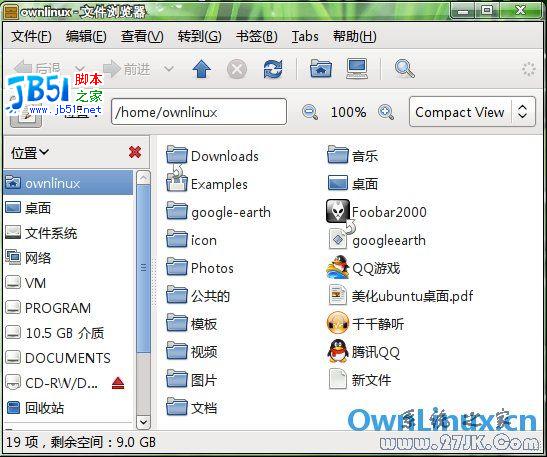Click the 前进 forward button

[127, 69]
